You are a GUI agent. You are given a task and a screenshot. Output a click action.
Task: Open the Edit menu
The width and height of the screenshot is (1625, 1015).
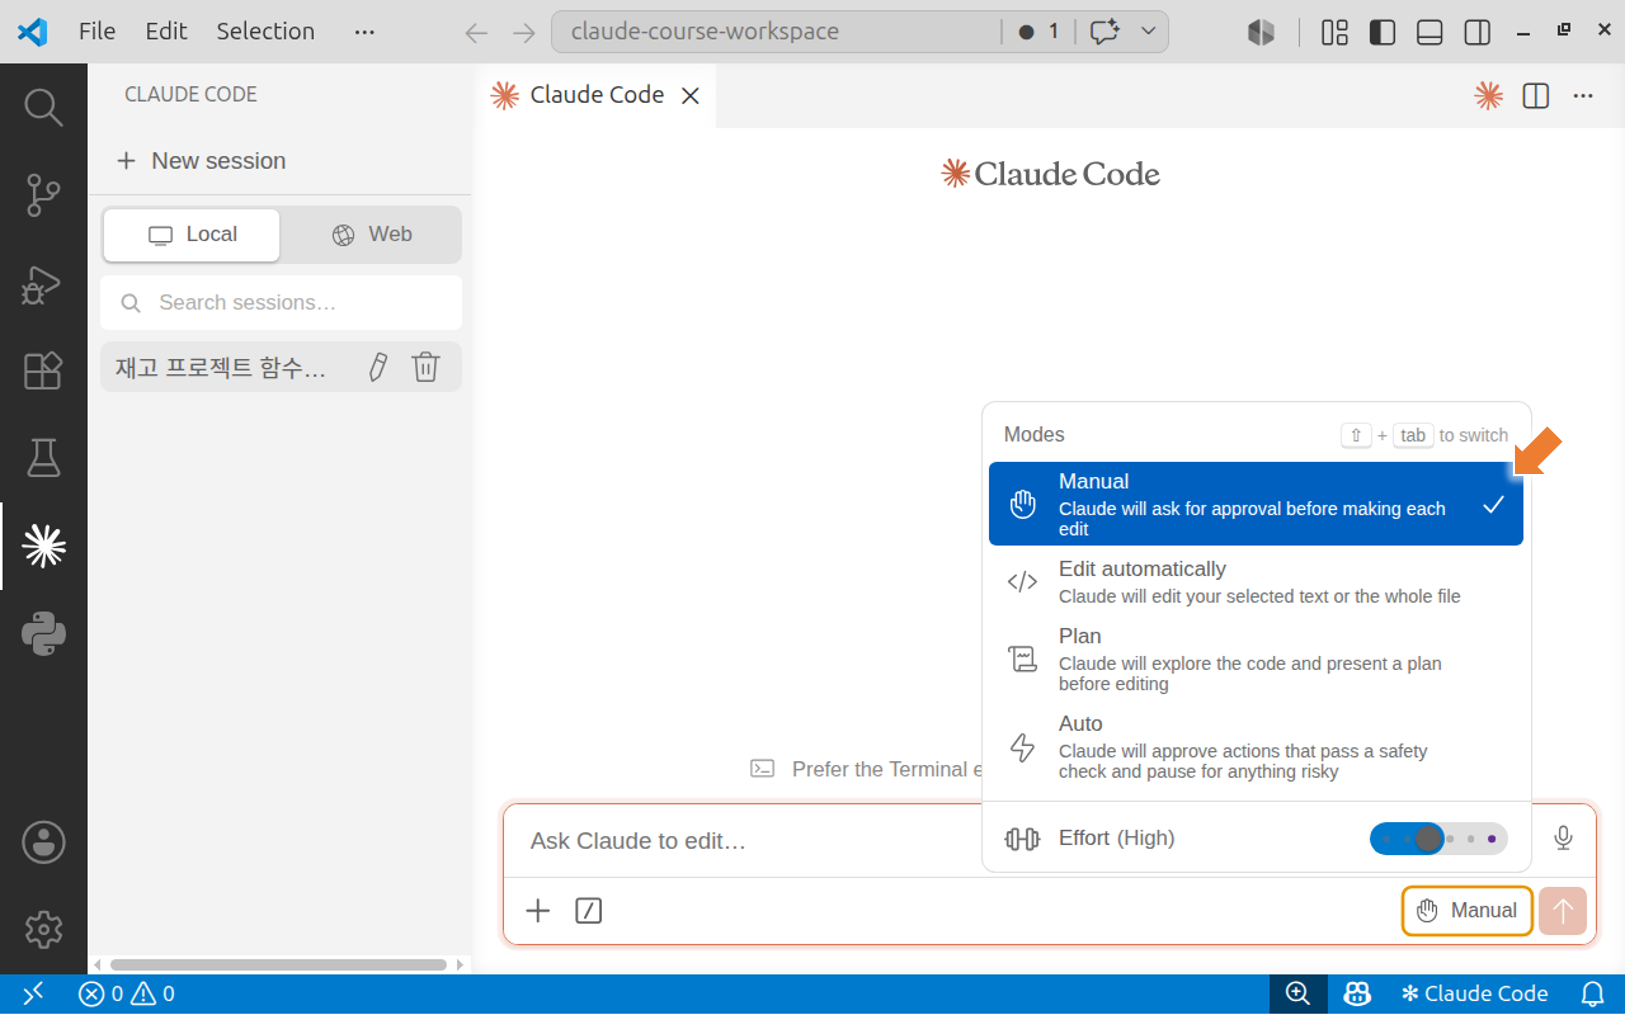pos(166,32)
